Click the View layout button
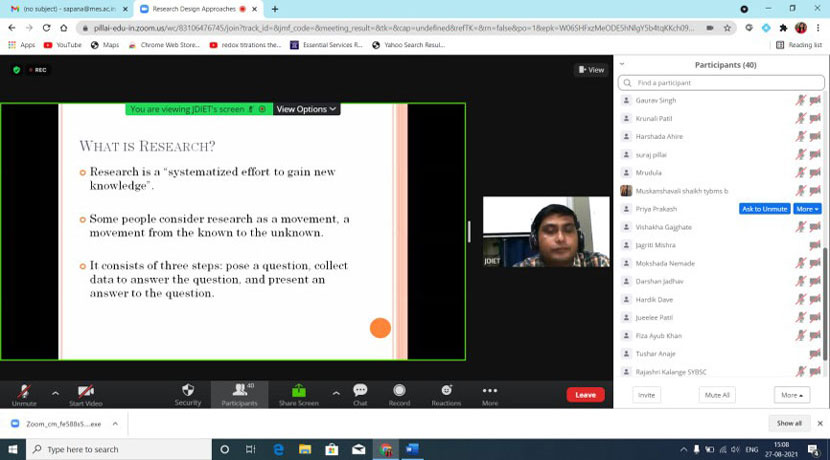 click(x=591, y=70)
